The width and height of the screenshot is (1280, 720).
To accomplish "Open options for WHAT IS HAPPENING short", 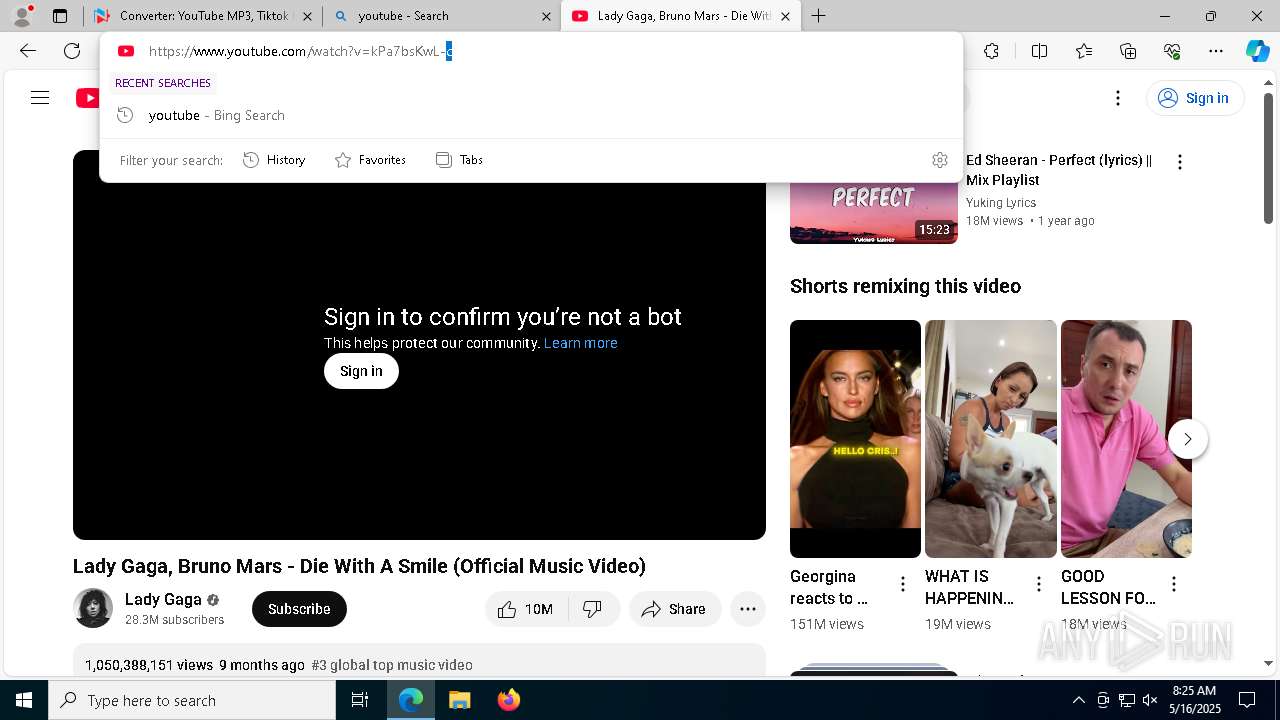I will click(1039, 584).
